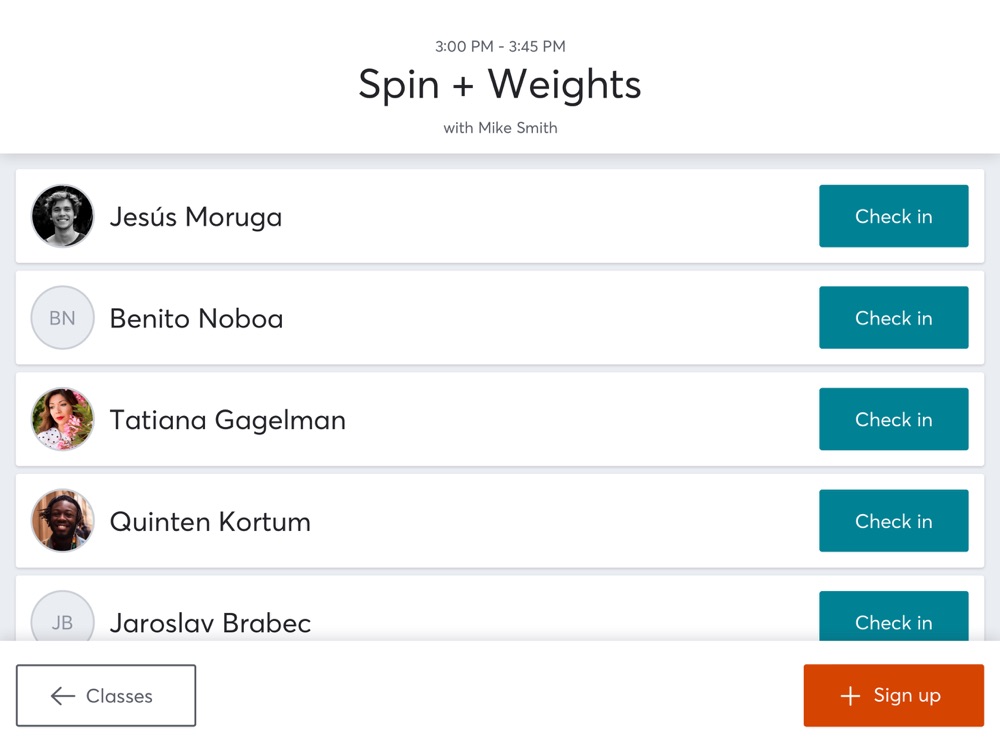Check in Tatiana Gagelman
The height and width of the screenshot is (750, 1000).
pyautogui.click(x=893, y=419)
